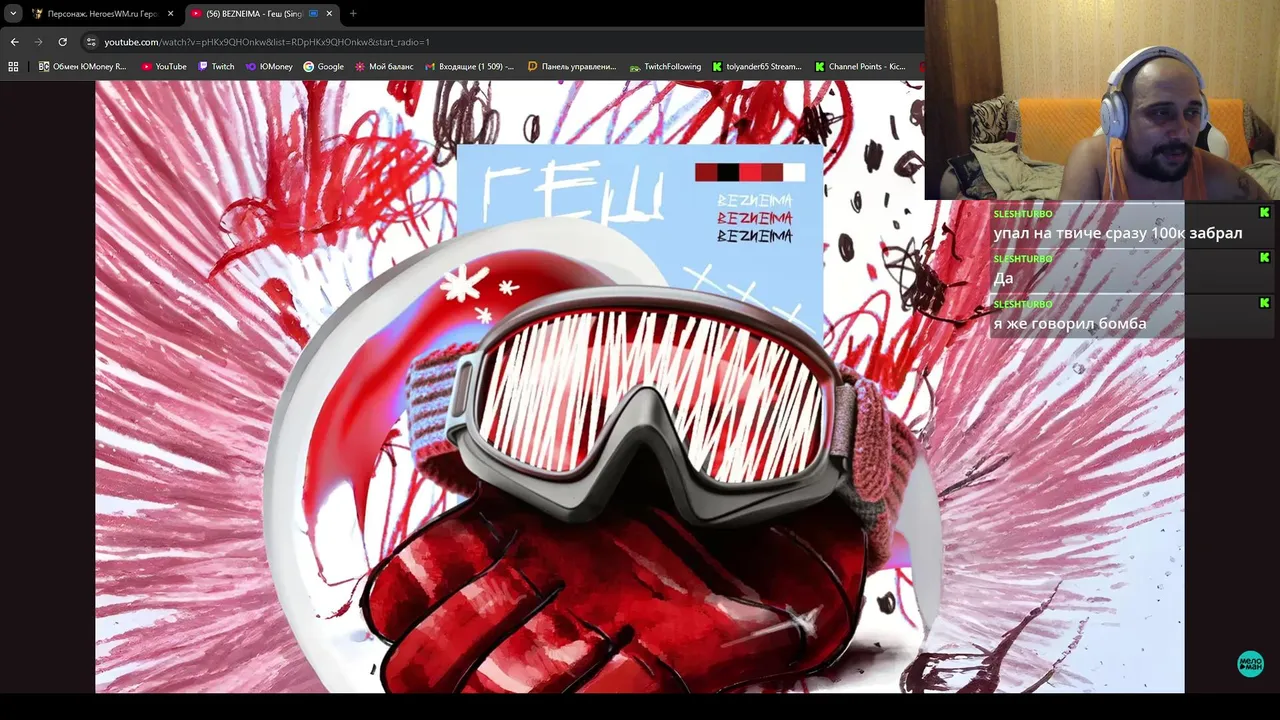The image size is (1280, 720).
Task: Click the chat message 'я же говорил бомба'
Action: tap(1070, 323)
